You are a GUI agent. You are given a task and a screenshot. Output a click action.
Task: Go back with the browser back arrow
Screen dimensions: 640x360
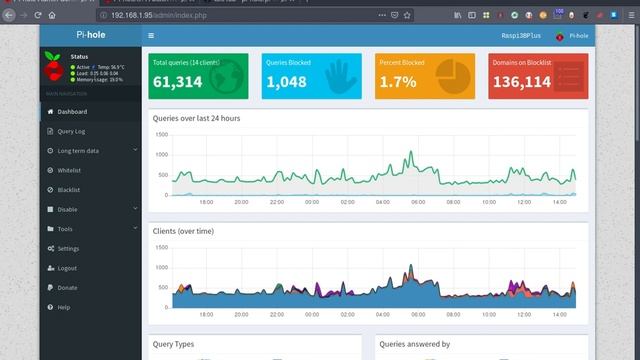pos(9,16)
